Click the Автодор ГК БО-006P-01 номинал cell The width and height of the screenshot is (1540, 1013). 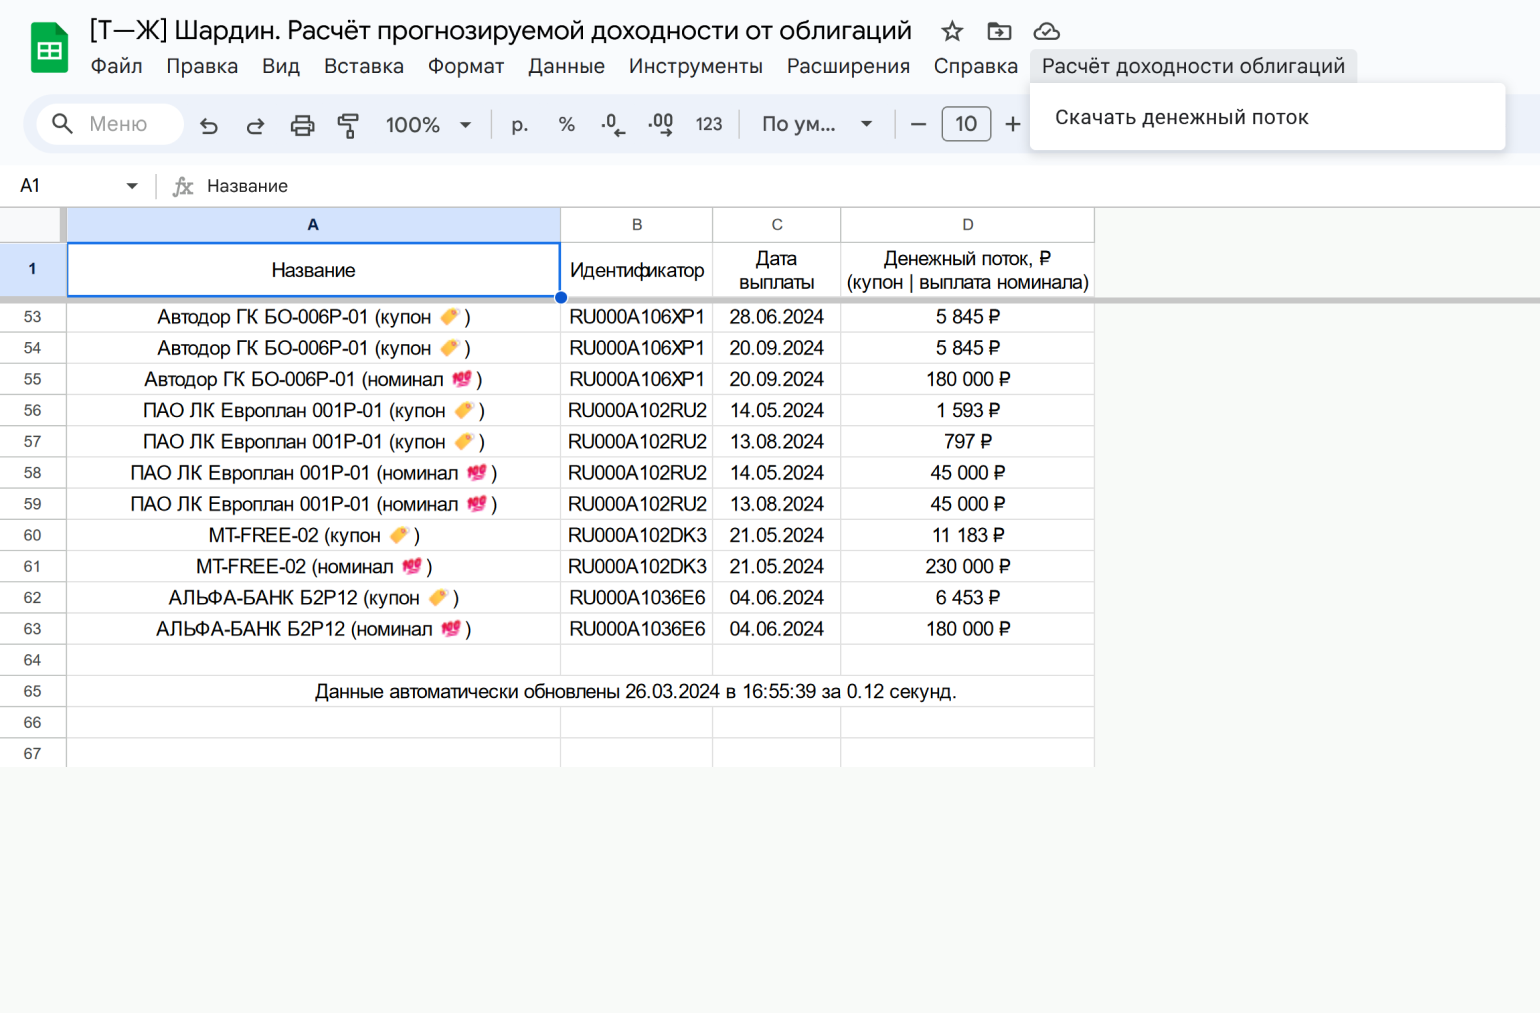[x=313, y=379]
